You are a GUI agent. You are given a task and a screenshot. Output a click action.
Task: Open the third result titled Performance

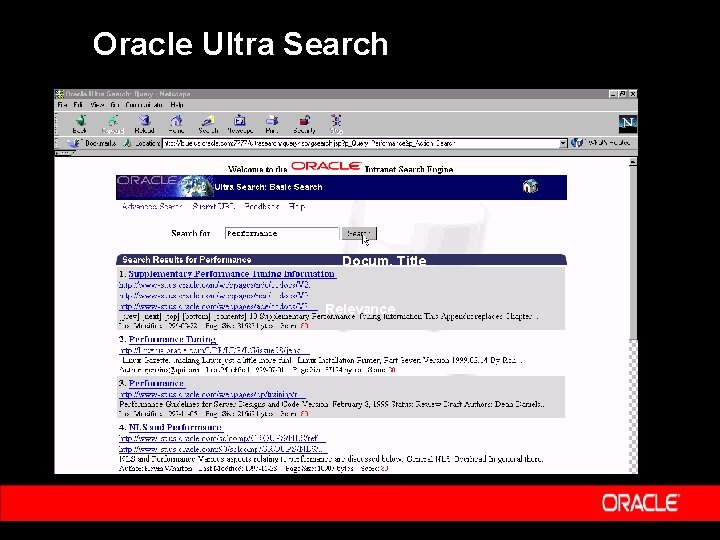157,383
